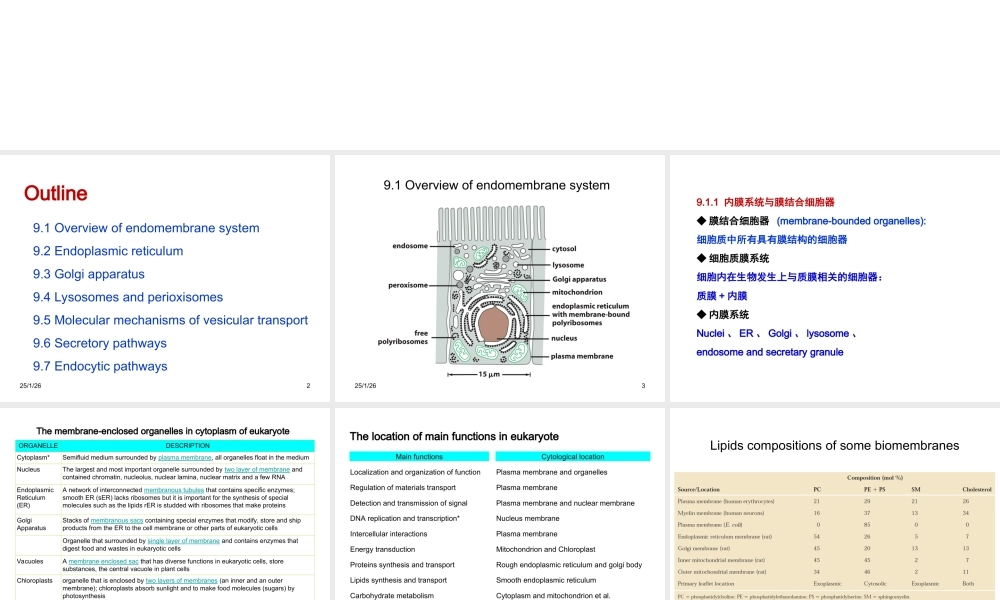Click the 'membranous sacs' link in the Golgi row

117,520
